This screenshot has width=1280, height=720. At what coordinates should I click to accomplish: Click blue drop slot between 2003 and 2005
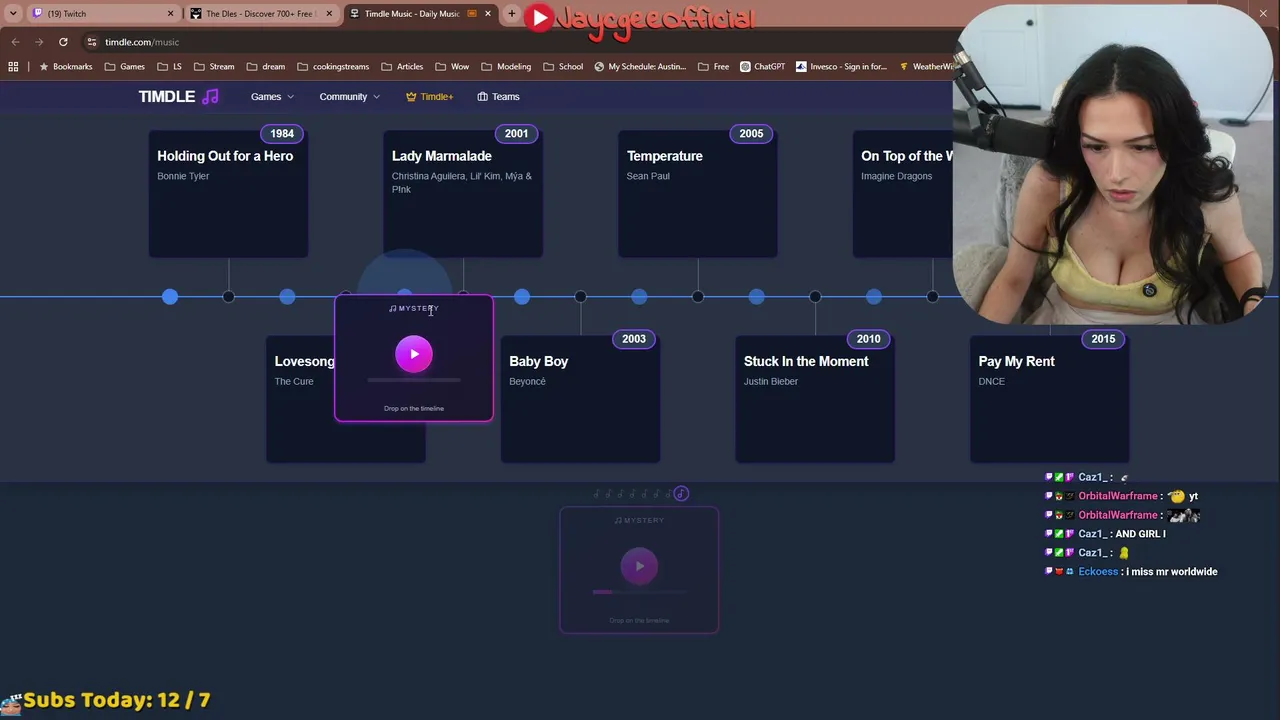(x=639, y=296)
